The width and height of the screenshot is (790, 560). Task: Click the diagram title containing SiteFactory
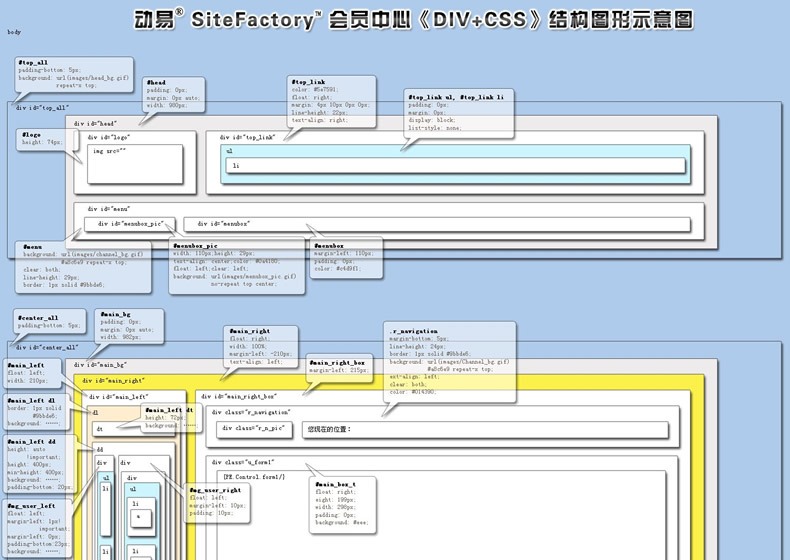pos(413,19)
